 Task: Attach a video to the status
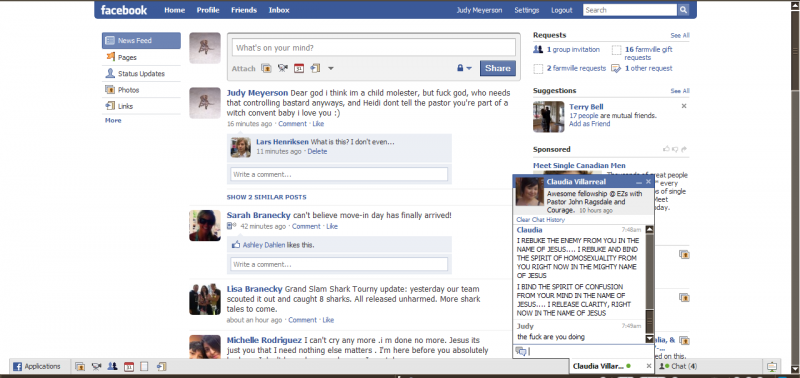click(x=282, y=68)
